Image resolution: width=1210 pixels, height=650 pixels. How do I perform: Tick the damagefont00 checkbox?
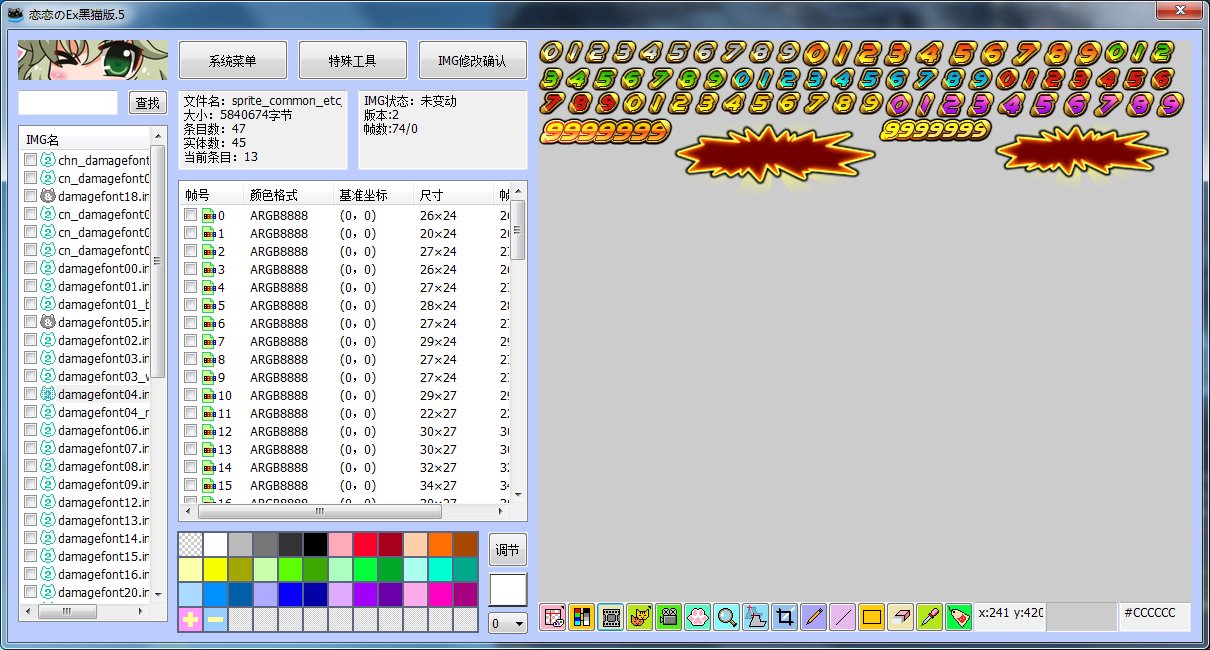coord(31,268)
